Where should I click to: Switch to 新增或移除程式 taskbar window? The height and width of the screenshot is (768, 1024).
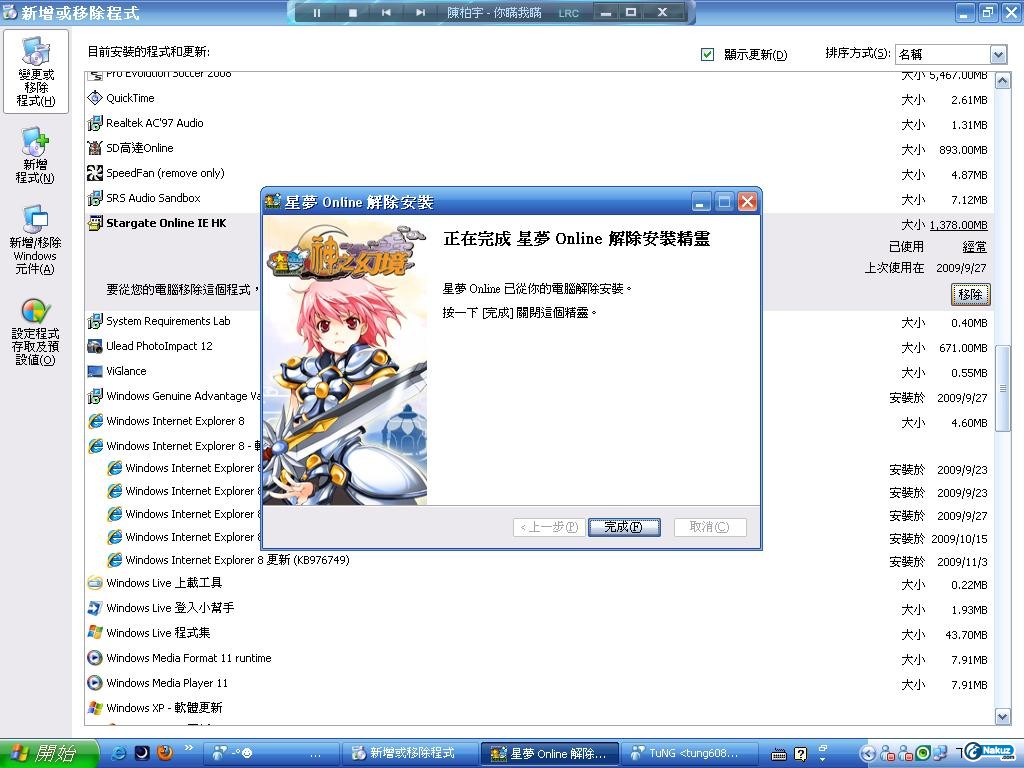[411, 754]
